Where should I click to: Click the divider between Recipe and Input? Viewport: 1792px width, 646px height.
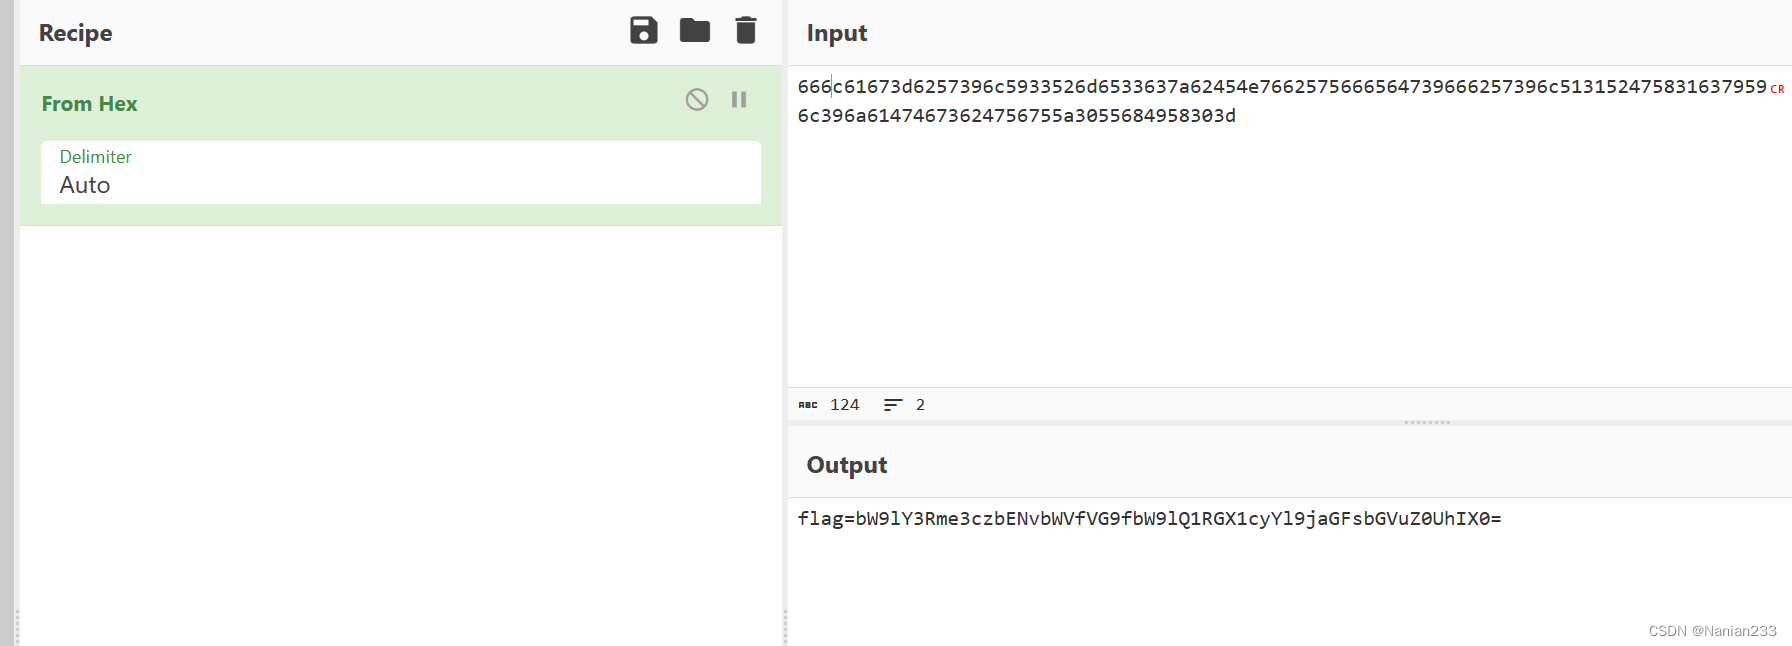pos(785,323)
